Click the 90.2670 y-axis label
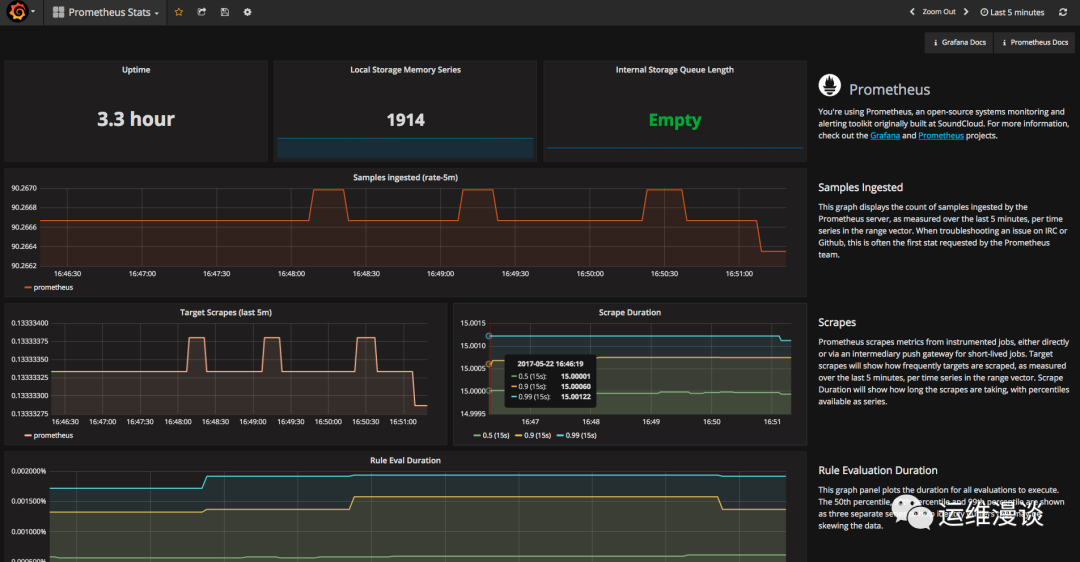Image resolution: width=1080 pixels, height=562 pixels. coord(24,188)
